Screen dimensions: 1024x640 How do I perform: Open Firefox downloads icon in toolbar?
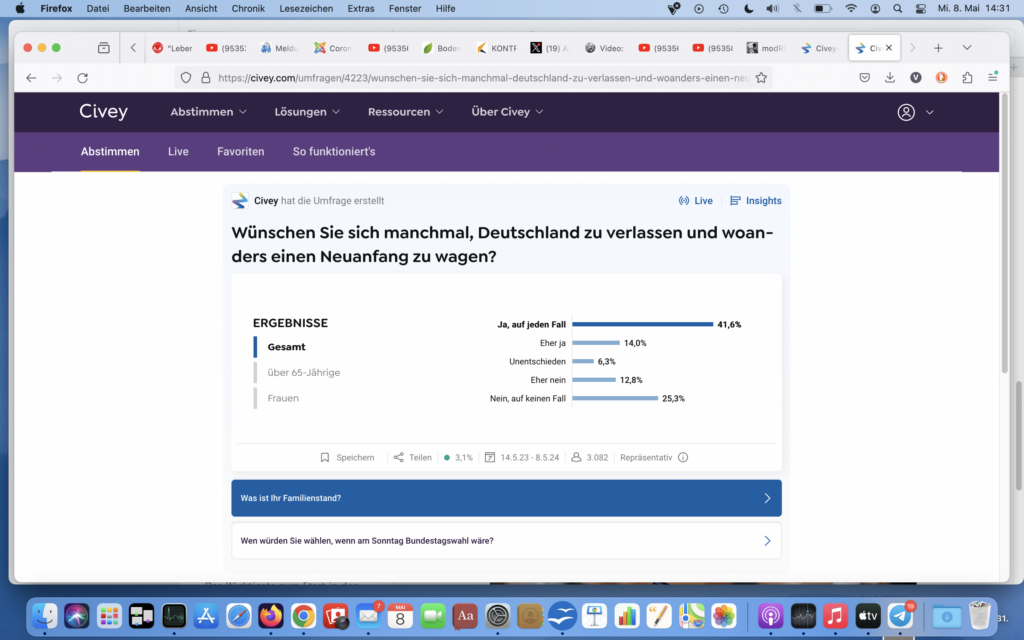(x=890, y=77)
